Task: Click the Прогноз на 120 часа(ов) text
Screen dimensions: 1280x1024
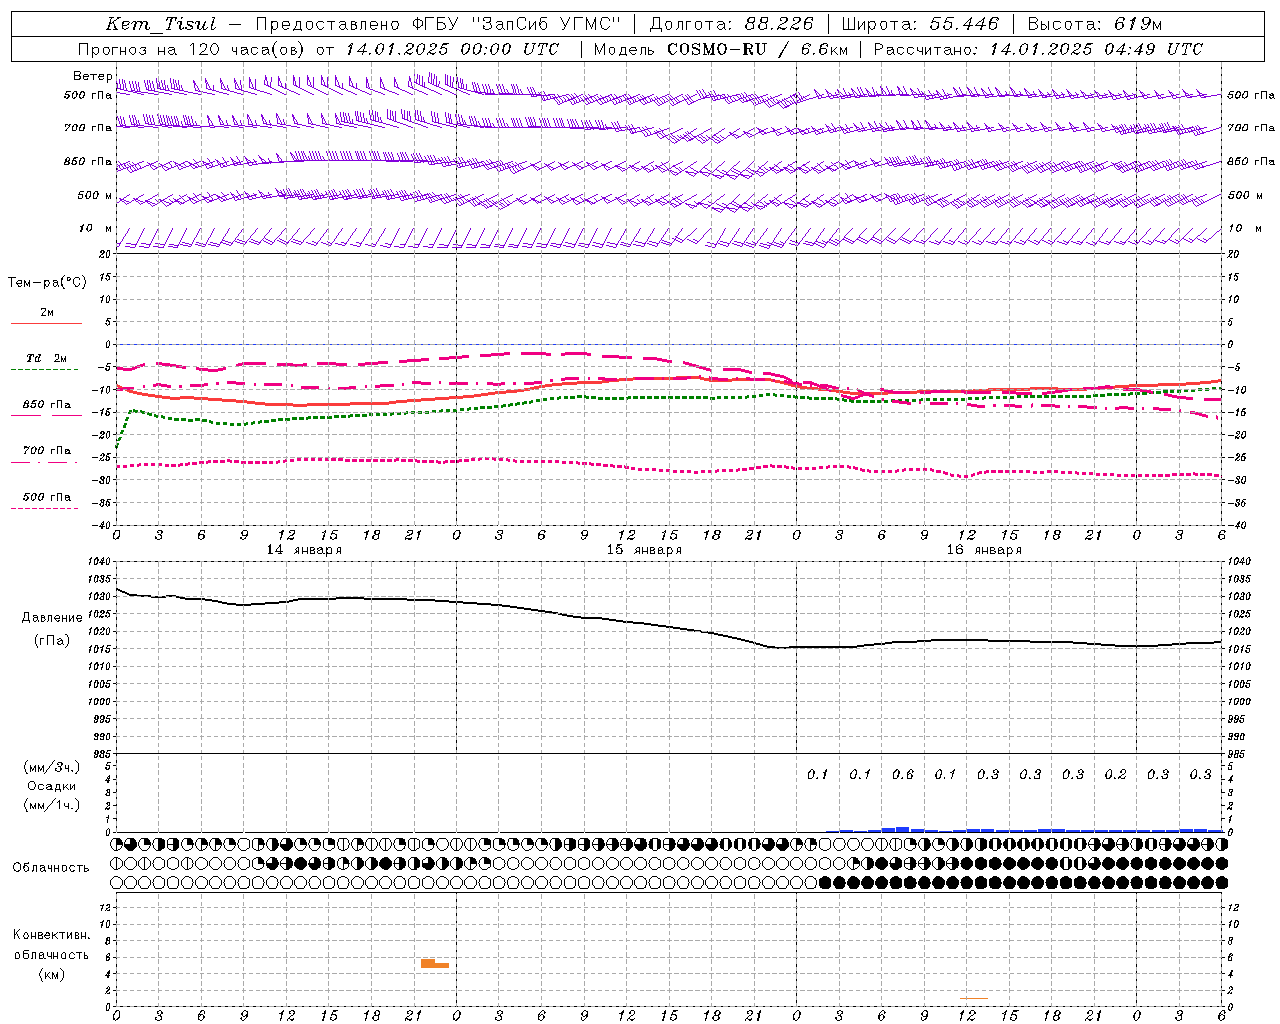Action: coord(192,49)
